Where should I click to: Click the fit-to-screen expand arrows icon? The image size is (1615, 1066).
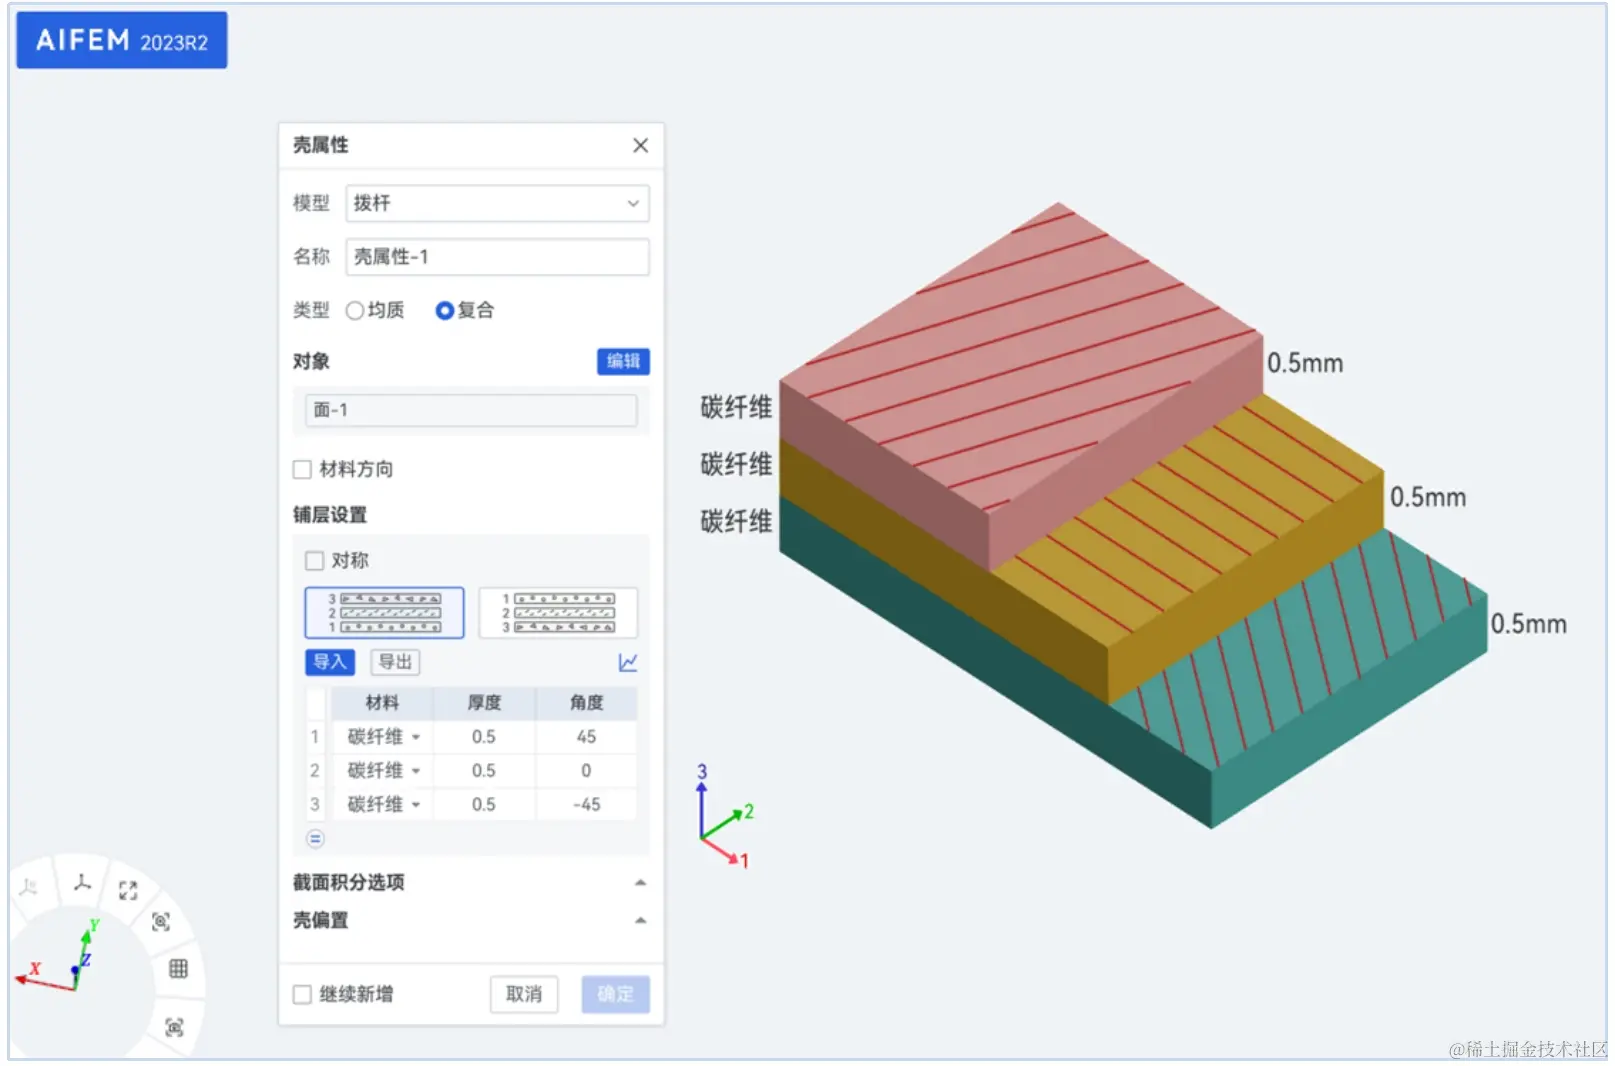128,890
